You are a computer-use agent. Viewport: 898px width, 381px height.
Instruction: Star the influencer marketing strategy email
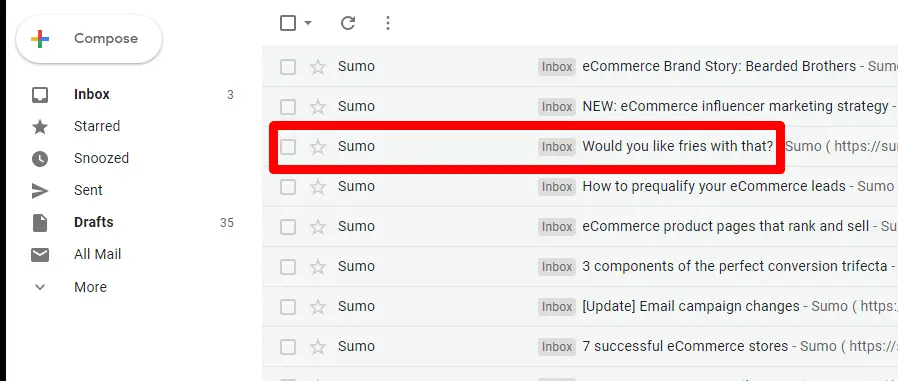click(318, 107)
